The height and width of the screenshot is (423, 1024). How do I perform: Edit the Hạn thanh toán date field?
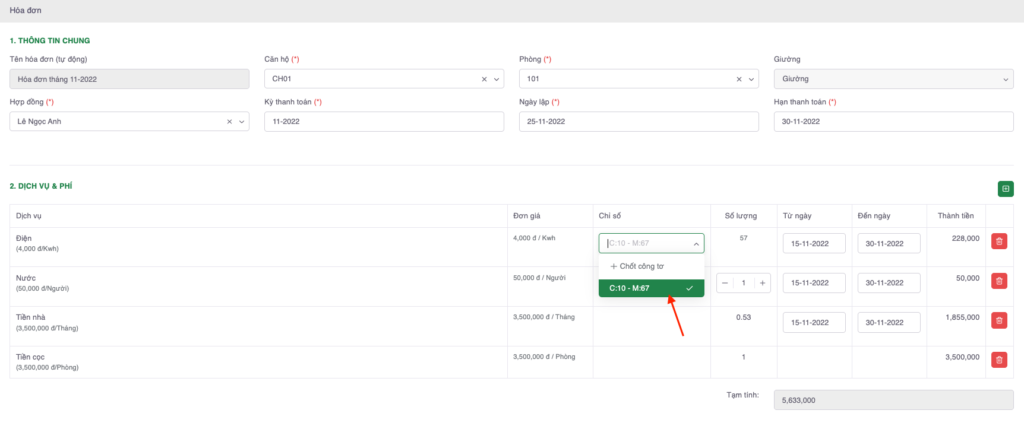click(892, 122)
